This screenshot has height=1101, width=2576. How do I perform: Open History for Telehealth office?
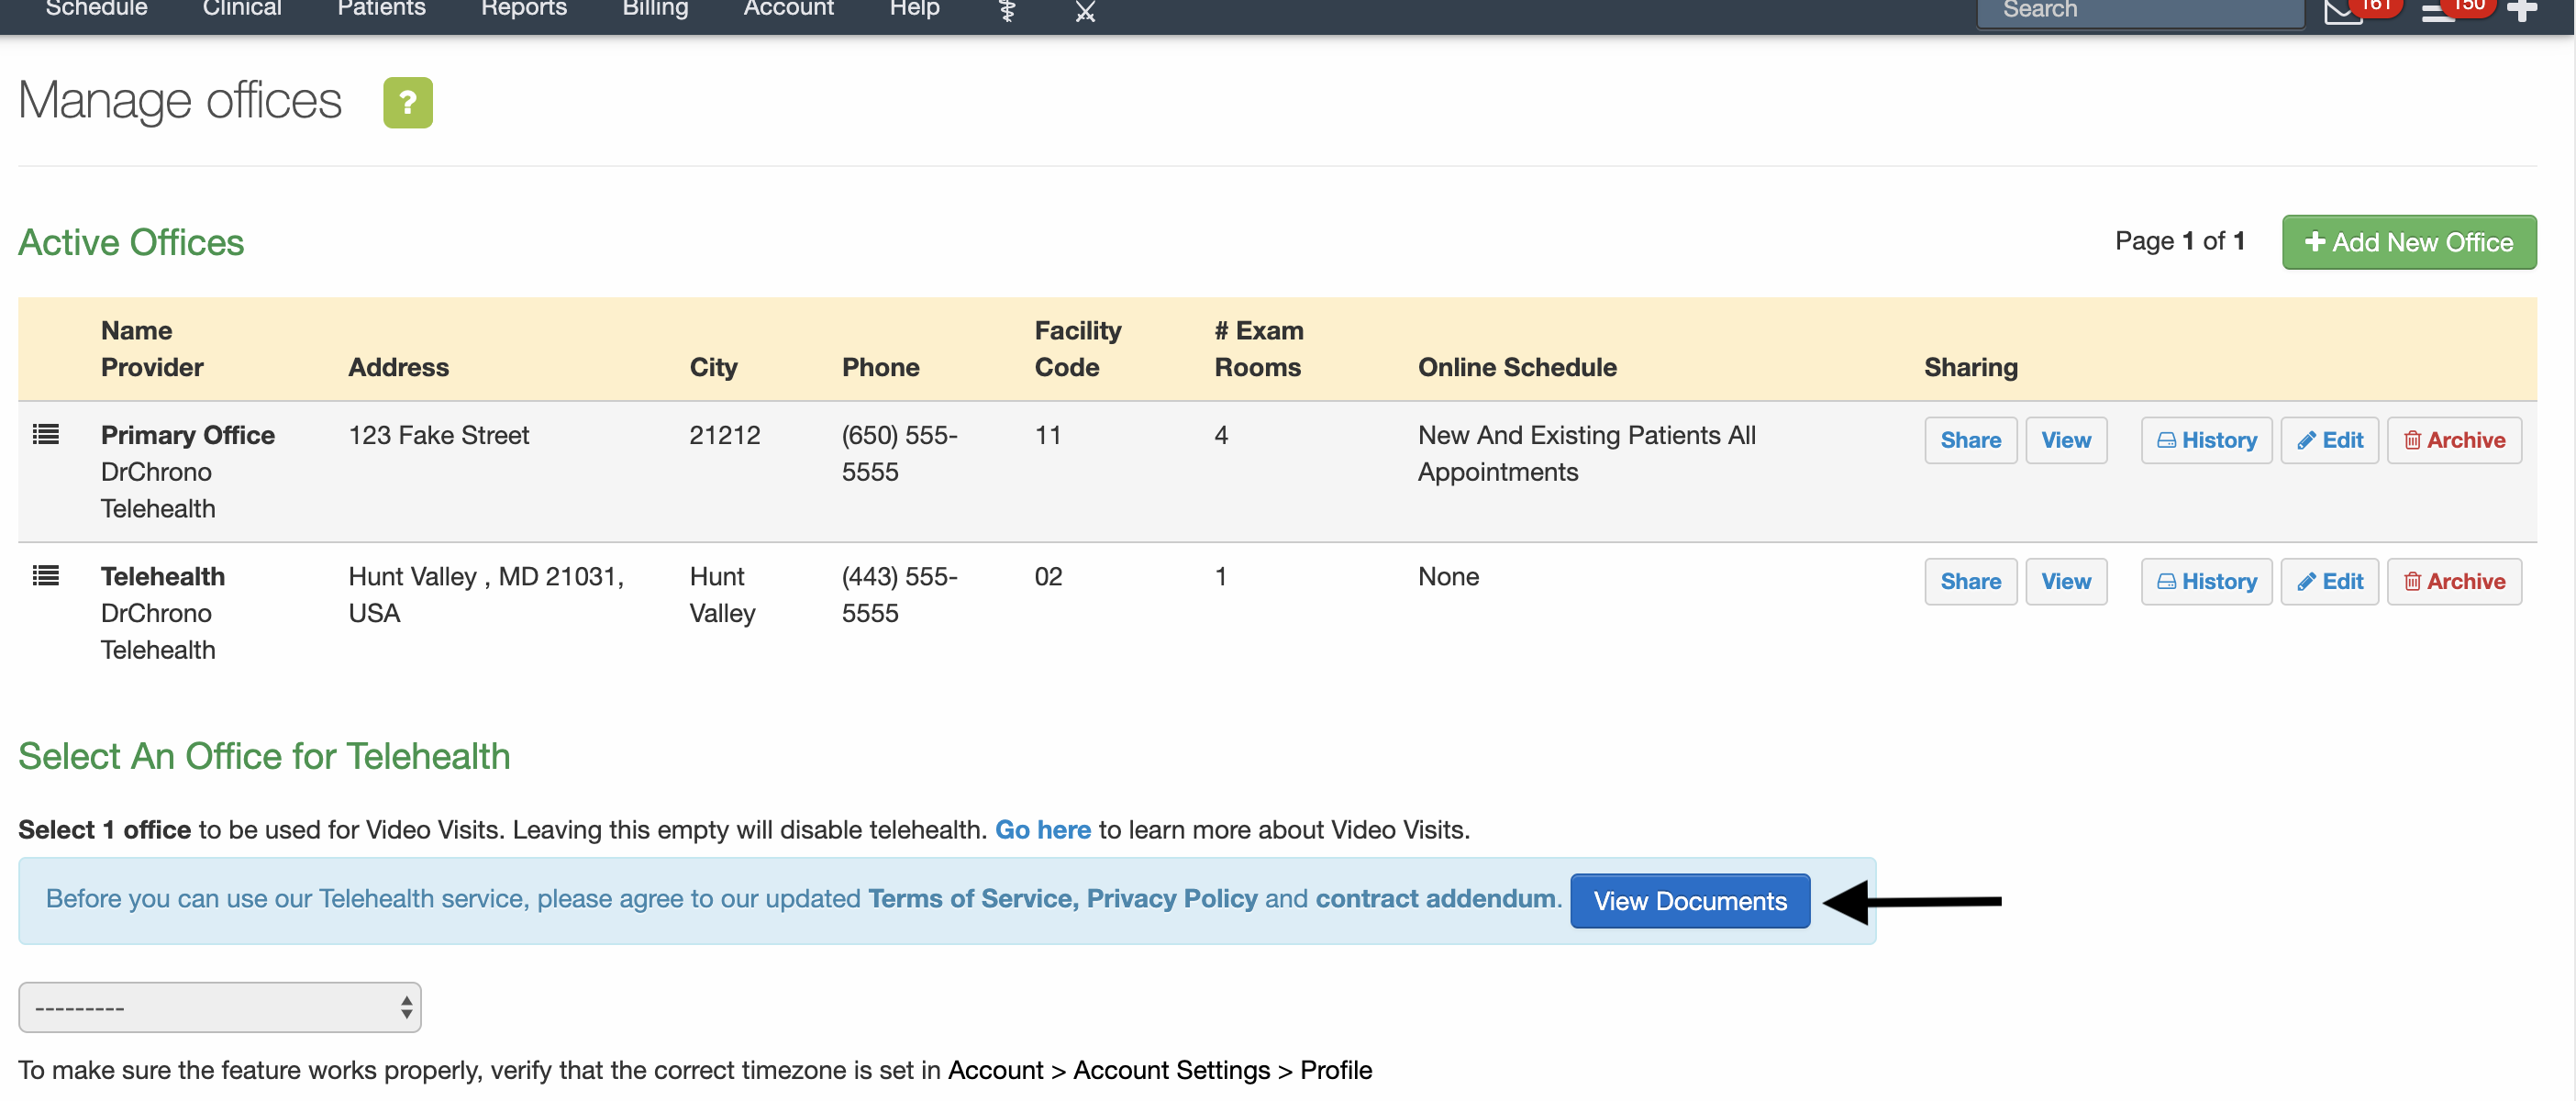2206,581
